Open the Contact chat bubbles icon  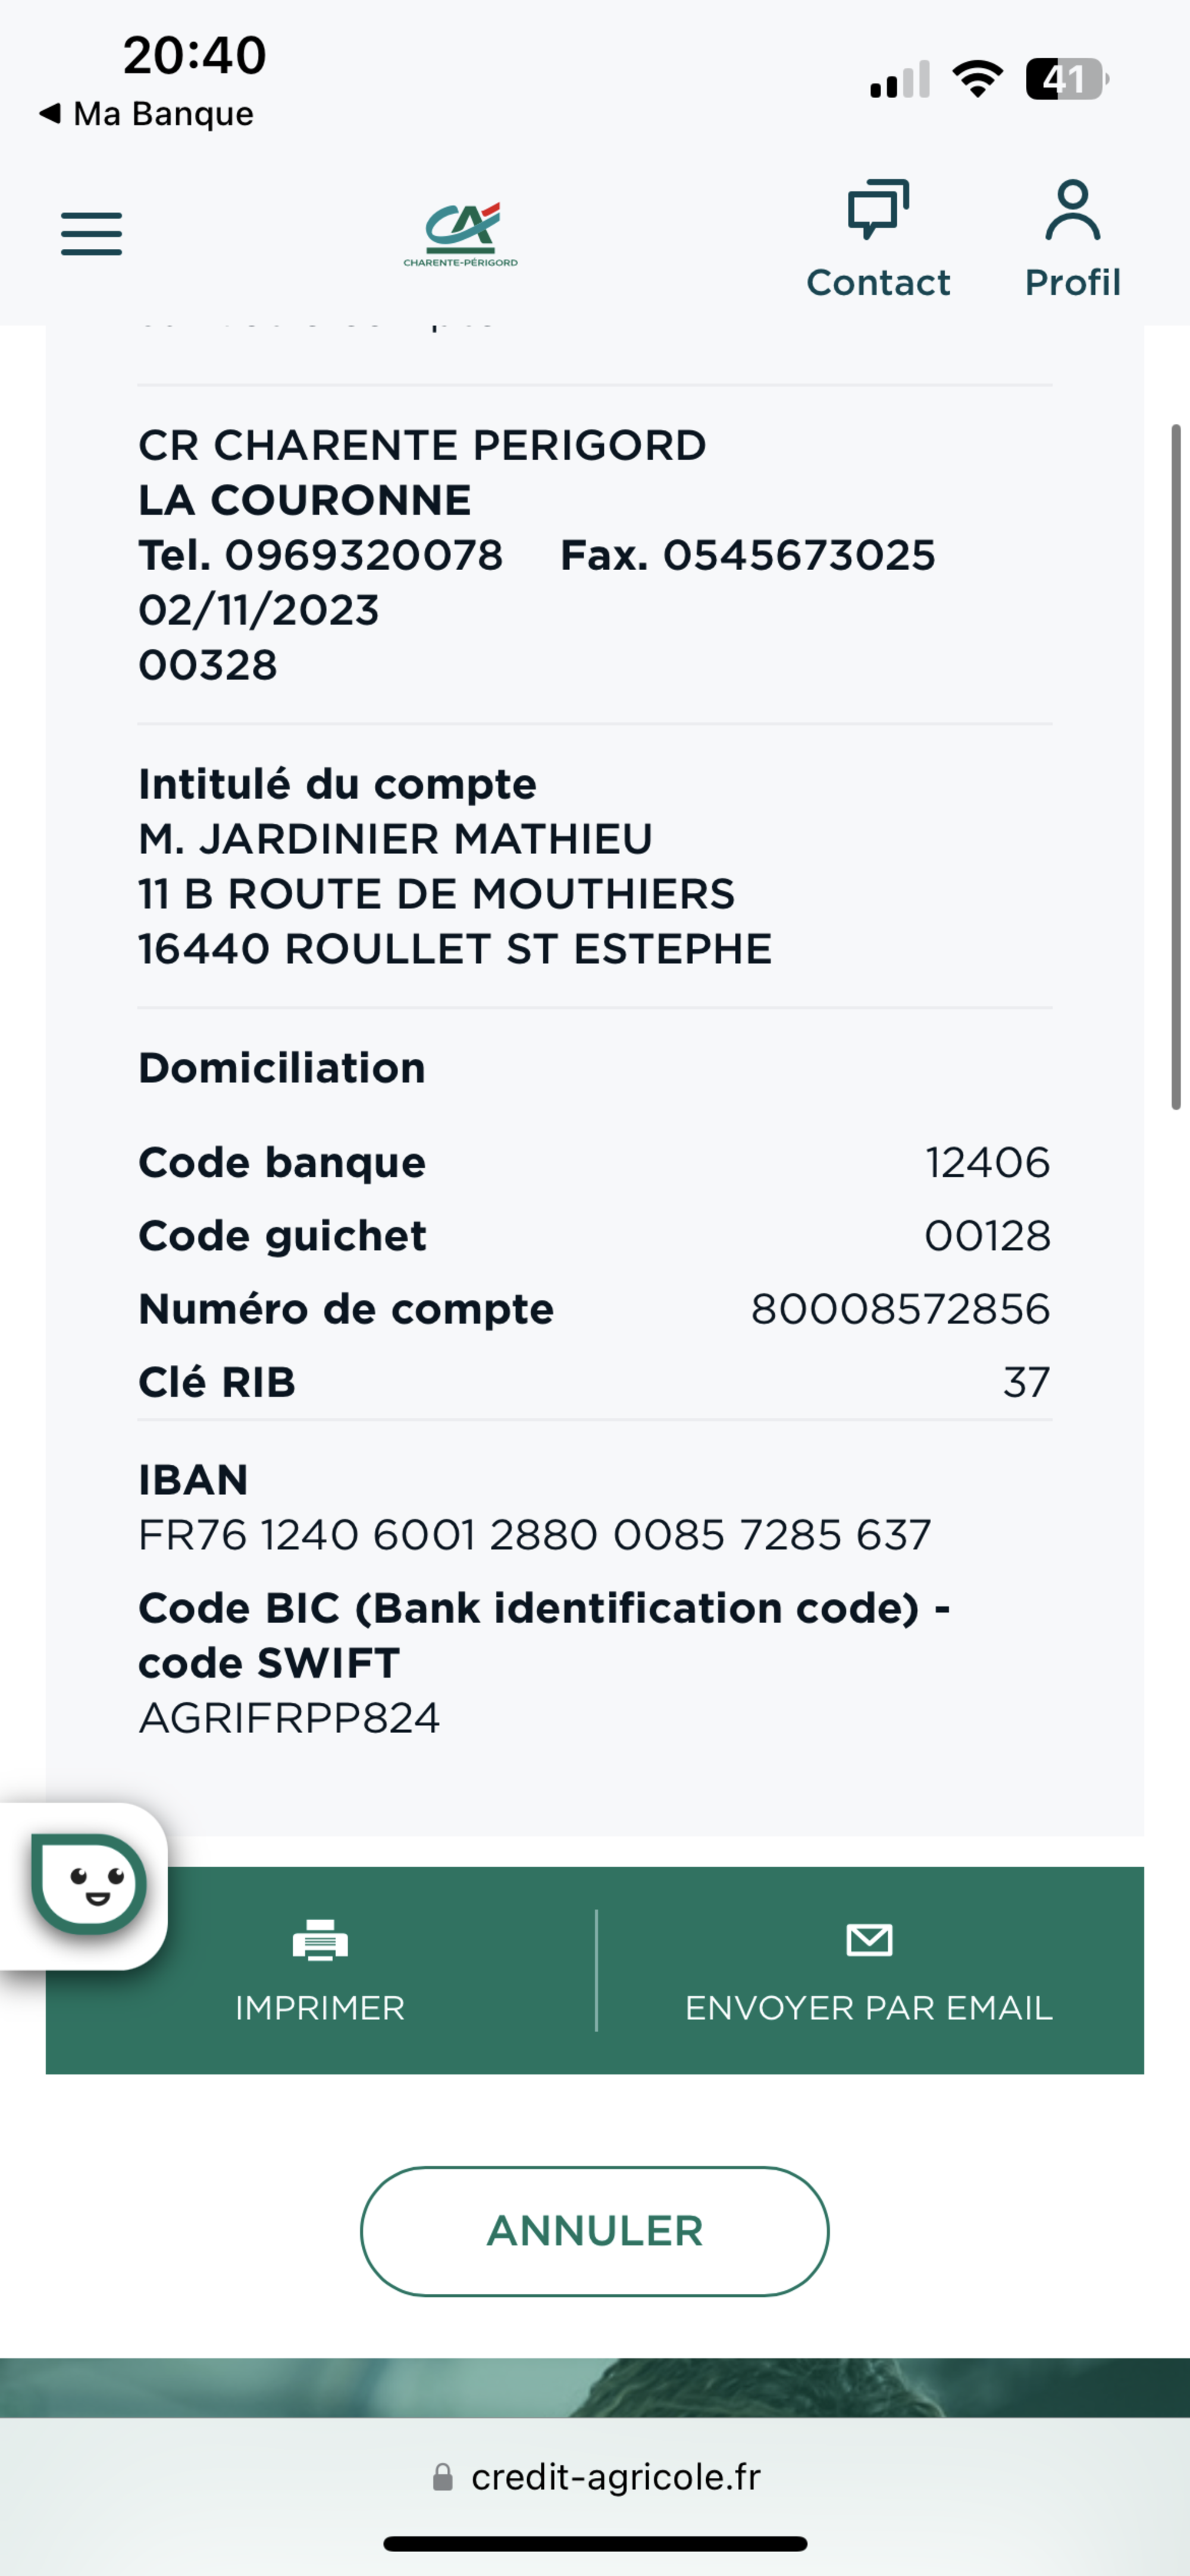[878, 210]
